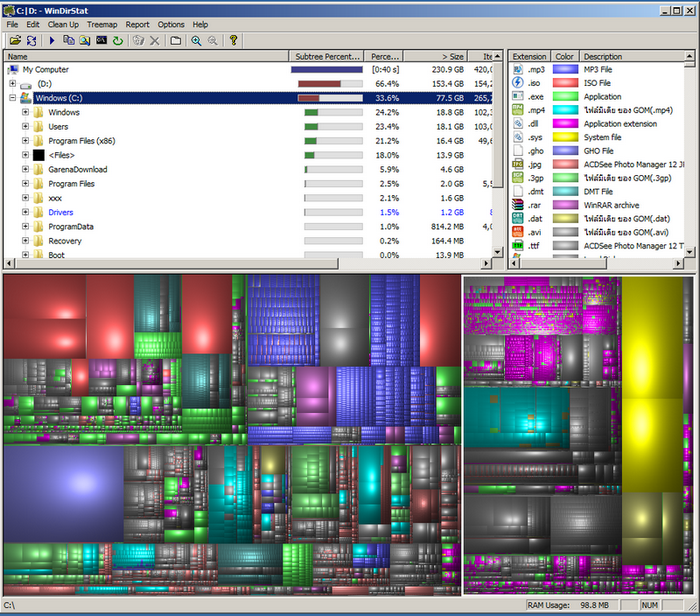Image resolution: width=700 pixels, height=616 pixels.
Task: Open the Treemap menu
Action: tap(102, 24)
